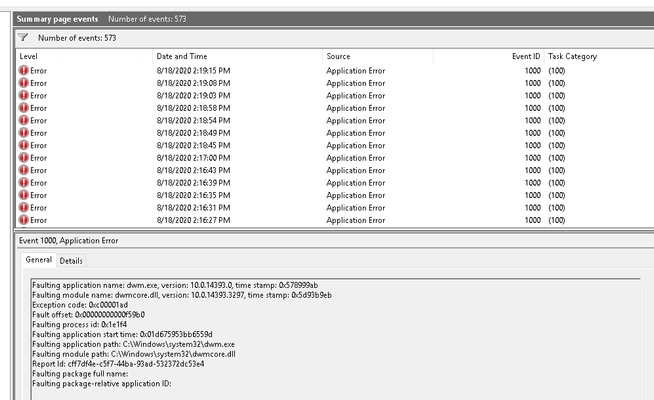
Task: Select error icon of 2:16:27 PM event
Action: click(x=23, y=220)
